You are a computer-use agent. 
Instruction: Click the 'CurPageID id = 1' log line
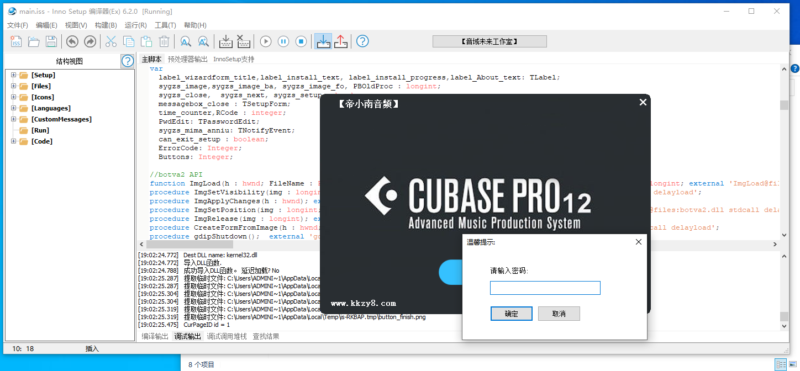click(x=207, y=325)
